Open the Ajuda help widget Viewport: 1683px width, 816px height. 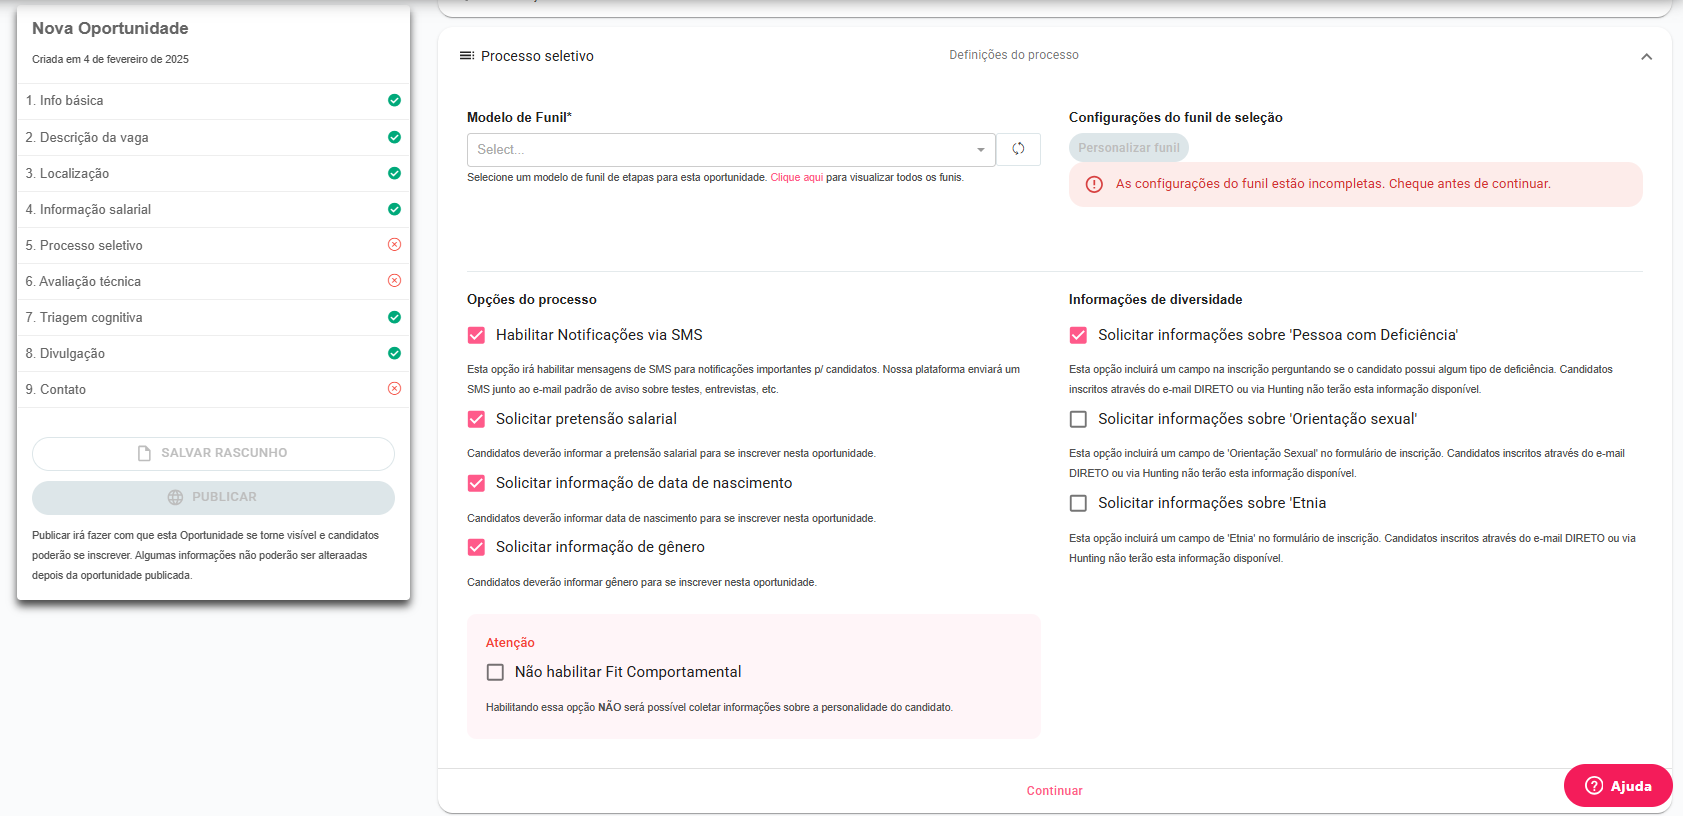[1617, 786]
